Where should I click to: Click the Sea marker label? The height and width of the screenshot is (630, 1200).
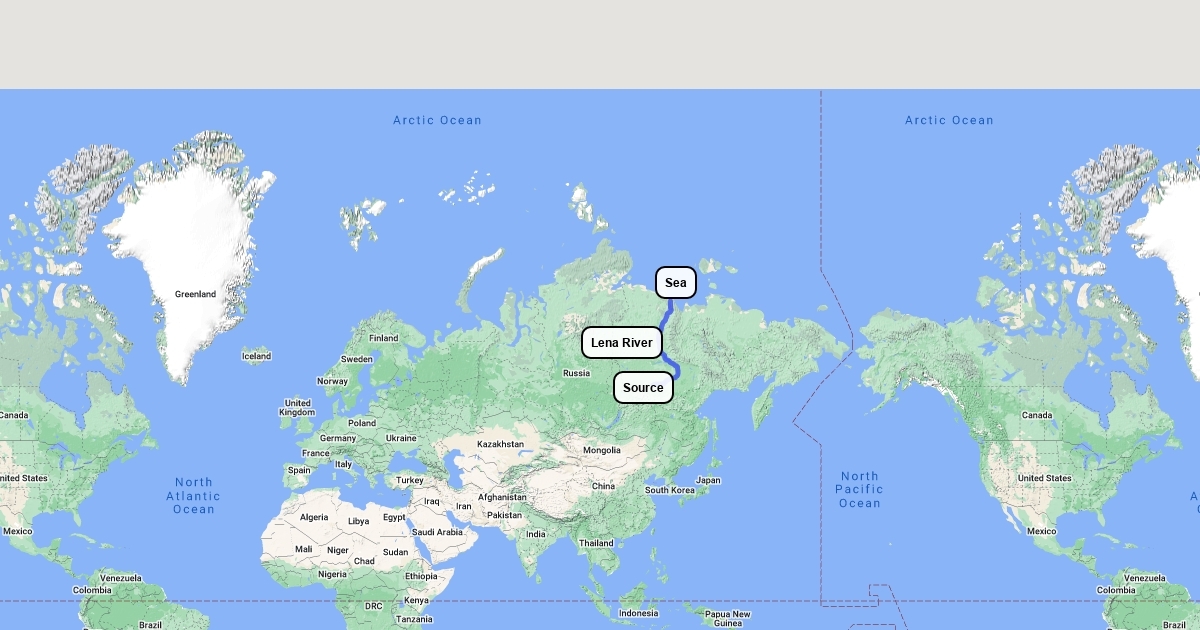pyautogui.click(x=676, y=283)
